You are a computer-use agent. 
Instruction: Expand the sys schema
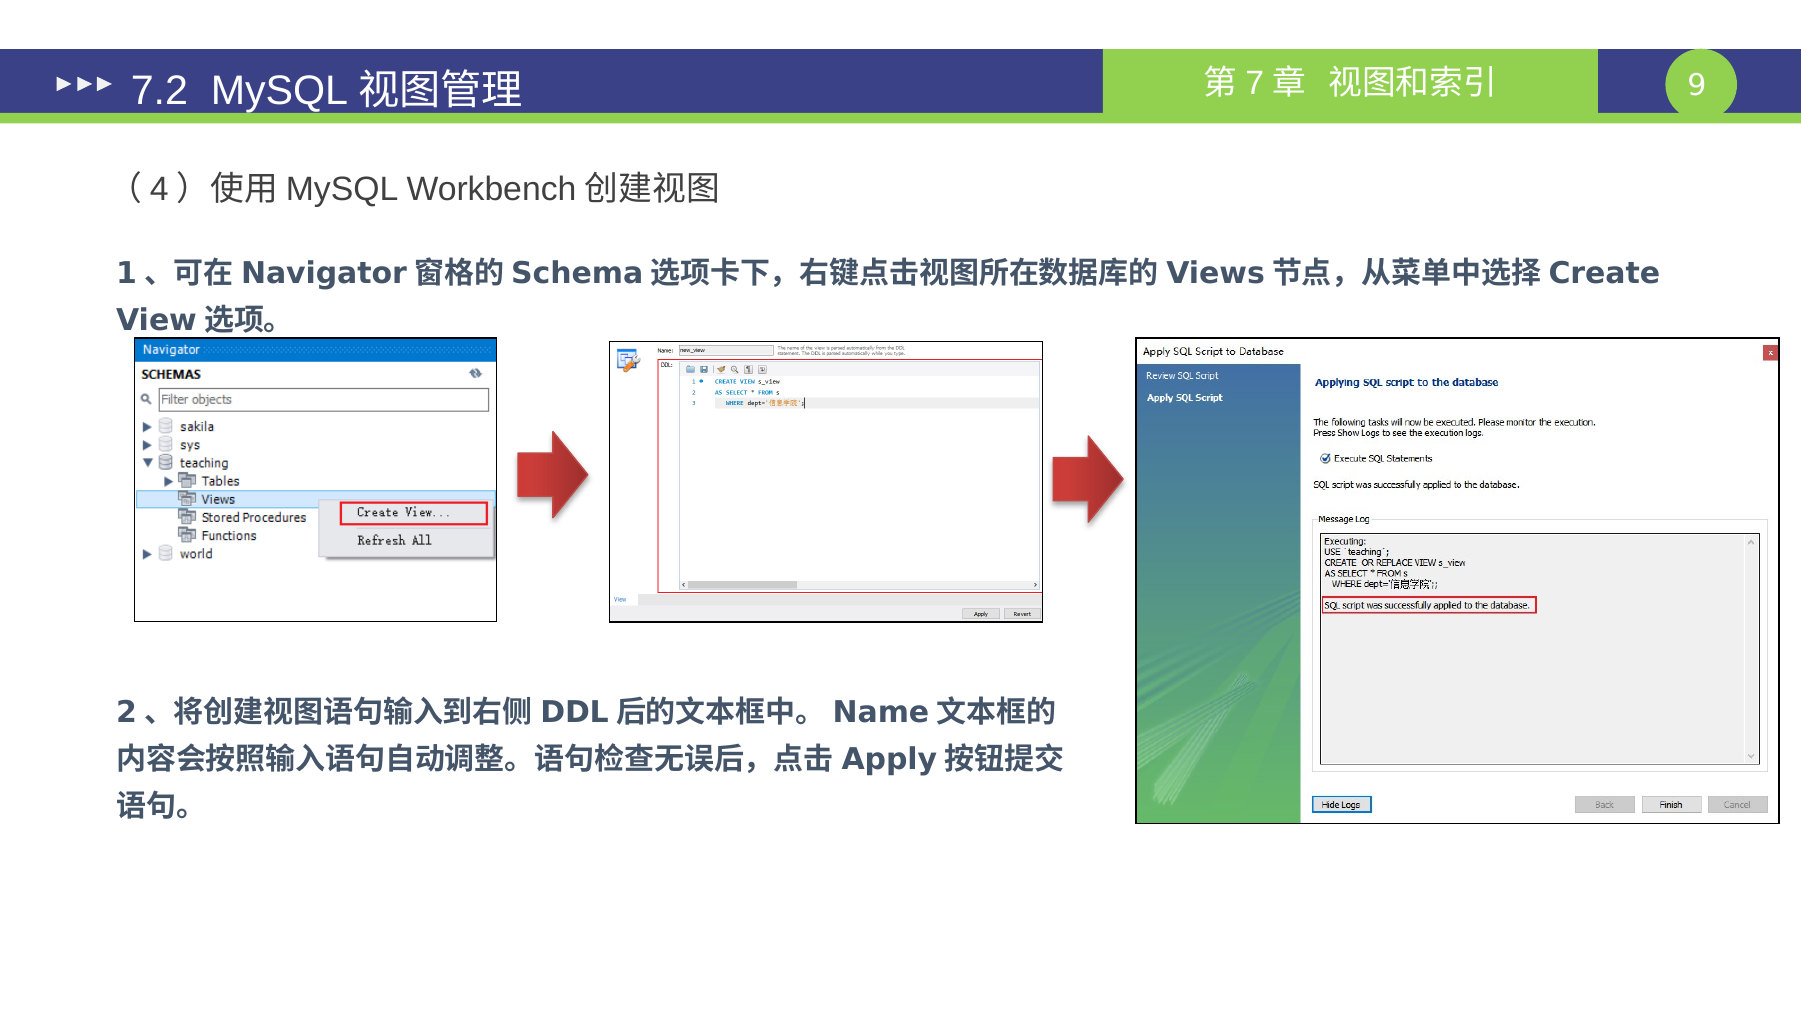tap(147, 445)
